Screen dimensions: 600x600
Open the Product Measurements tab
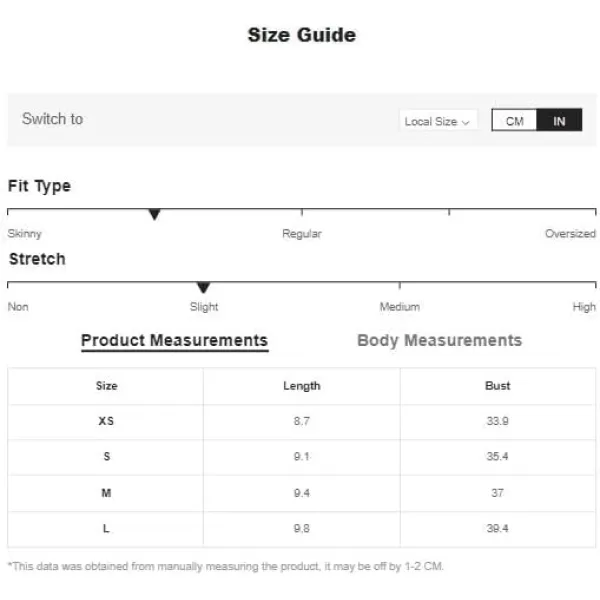pyautogui.click(x=174, y=340)
